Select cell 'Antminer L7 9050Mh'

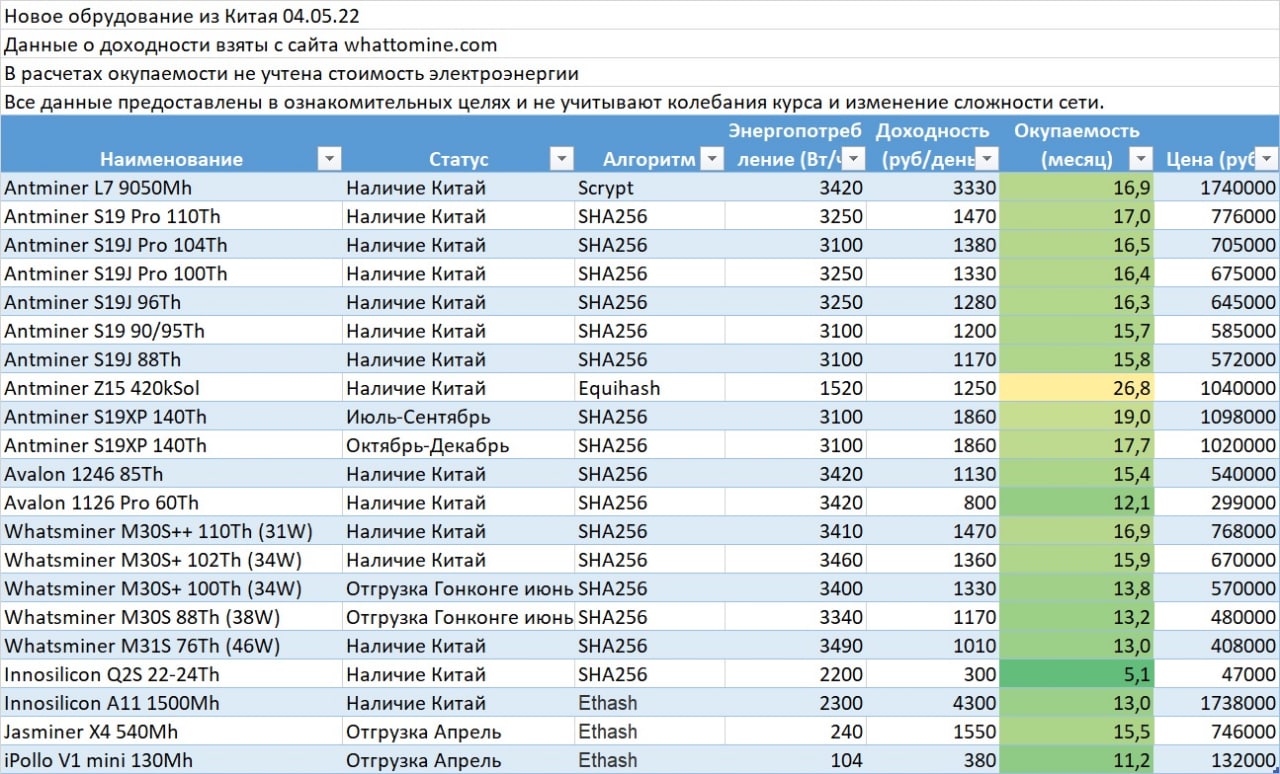(171, 187)
